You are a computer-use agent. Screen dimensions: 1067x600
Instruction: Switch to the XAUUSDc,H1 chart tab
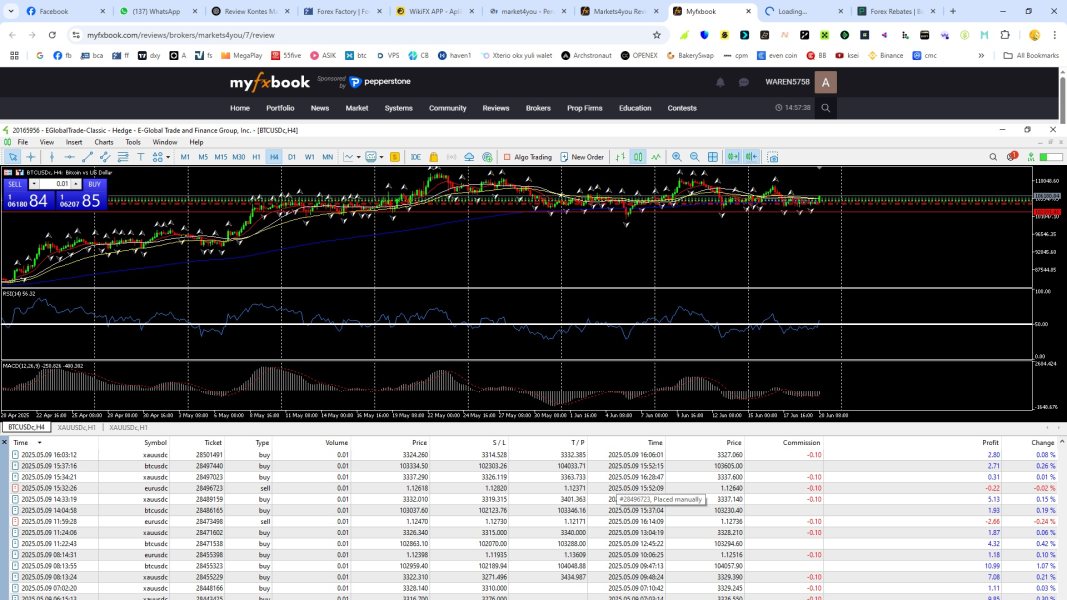pos(76,427)
